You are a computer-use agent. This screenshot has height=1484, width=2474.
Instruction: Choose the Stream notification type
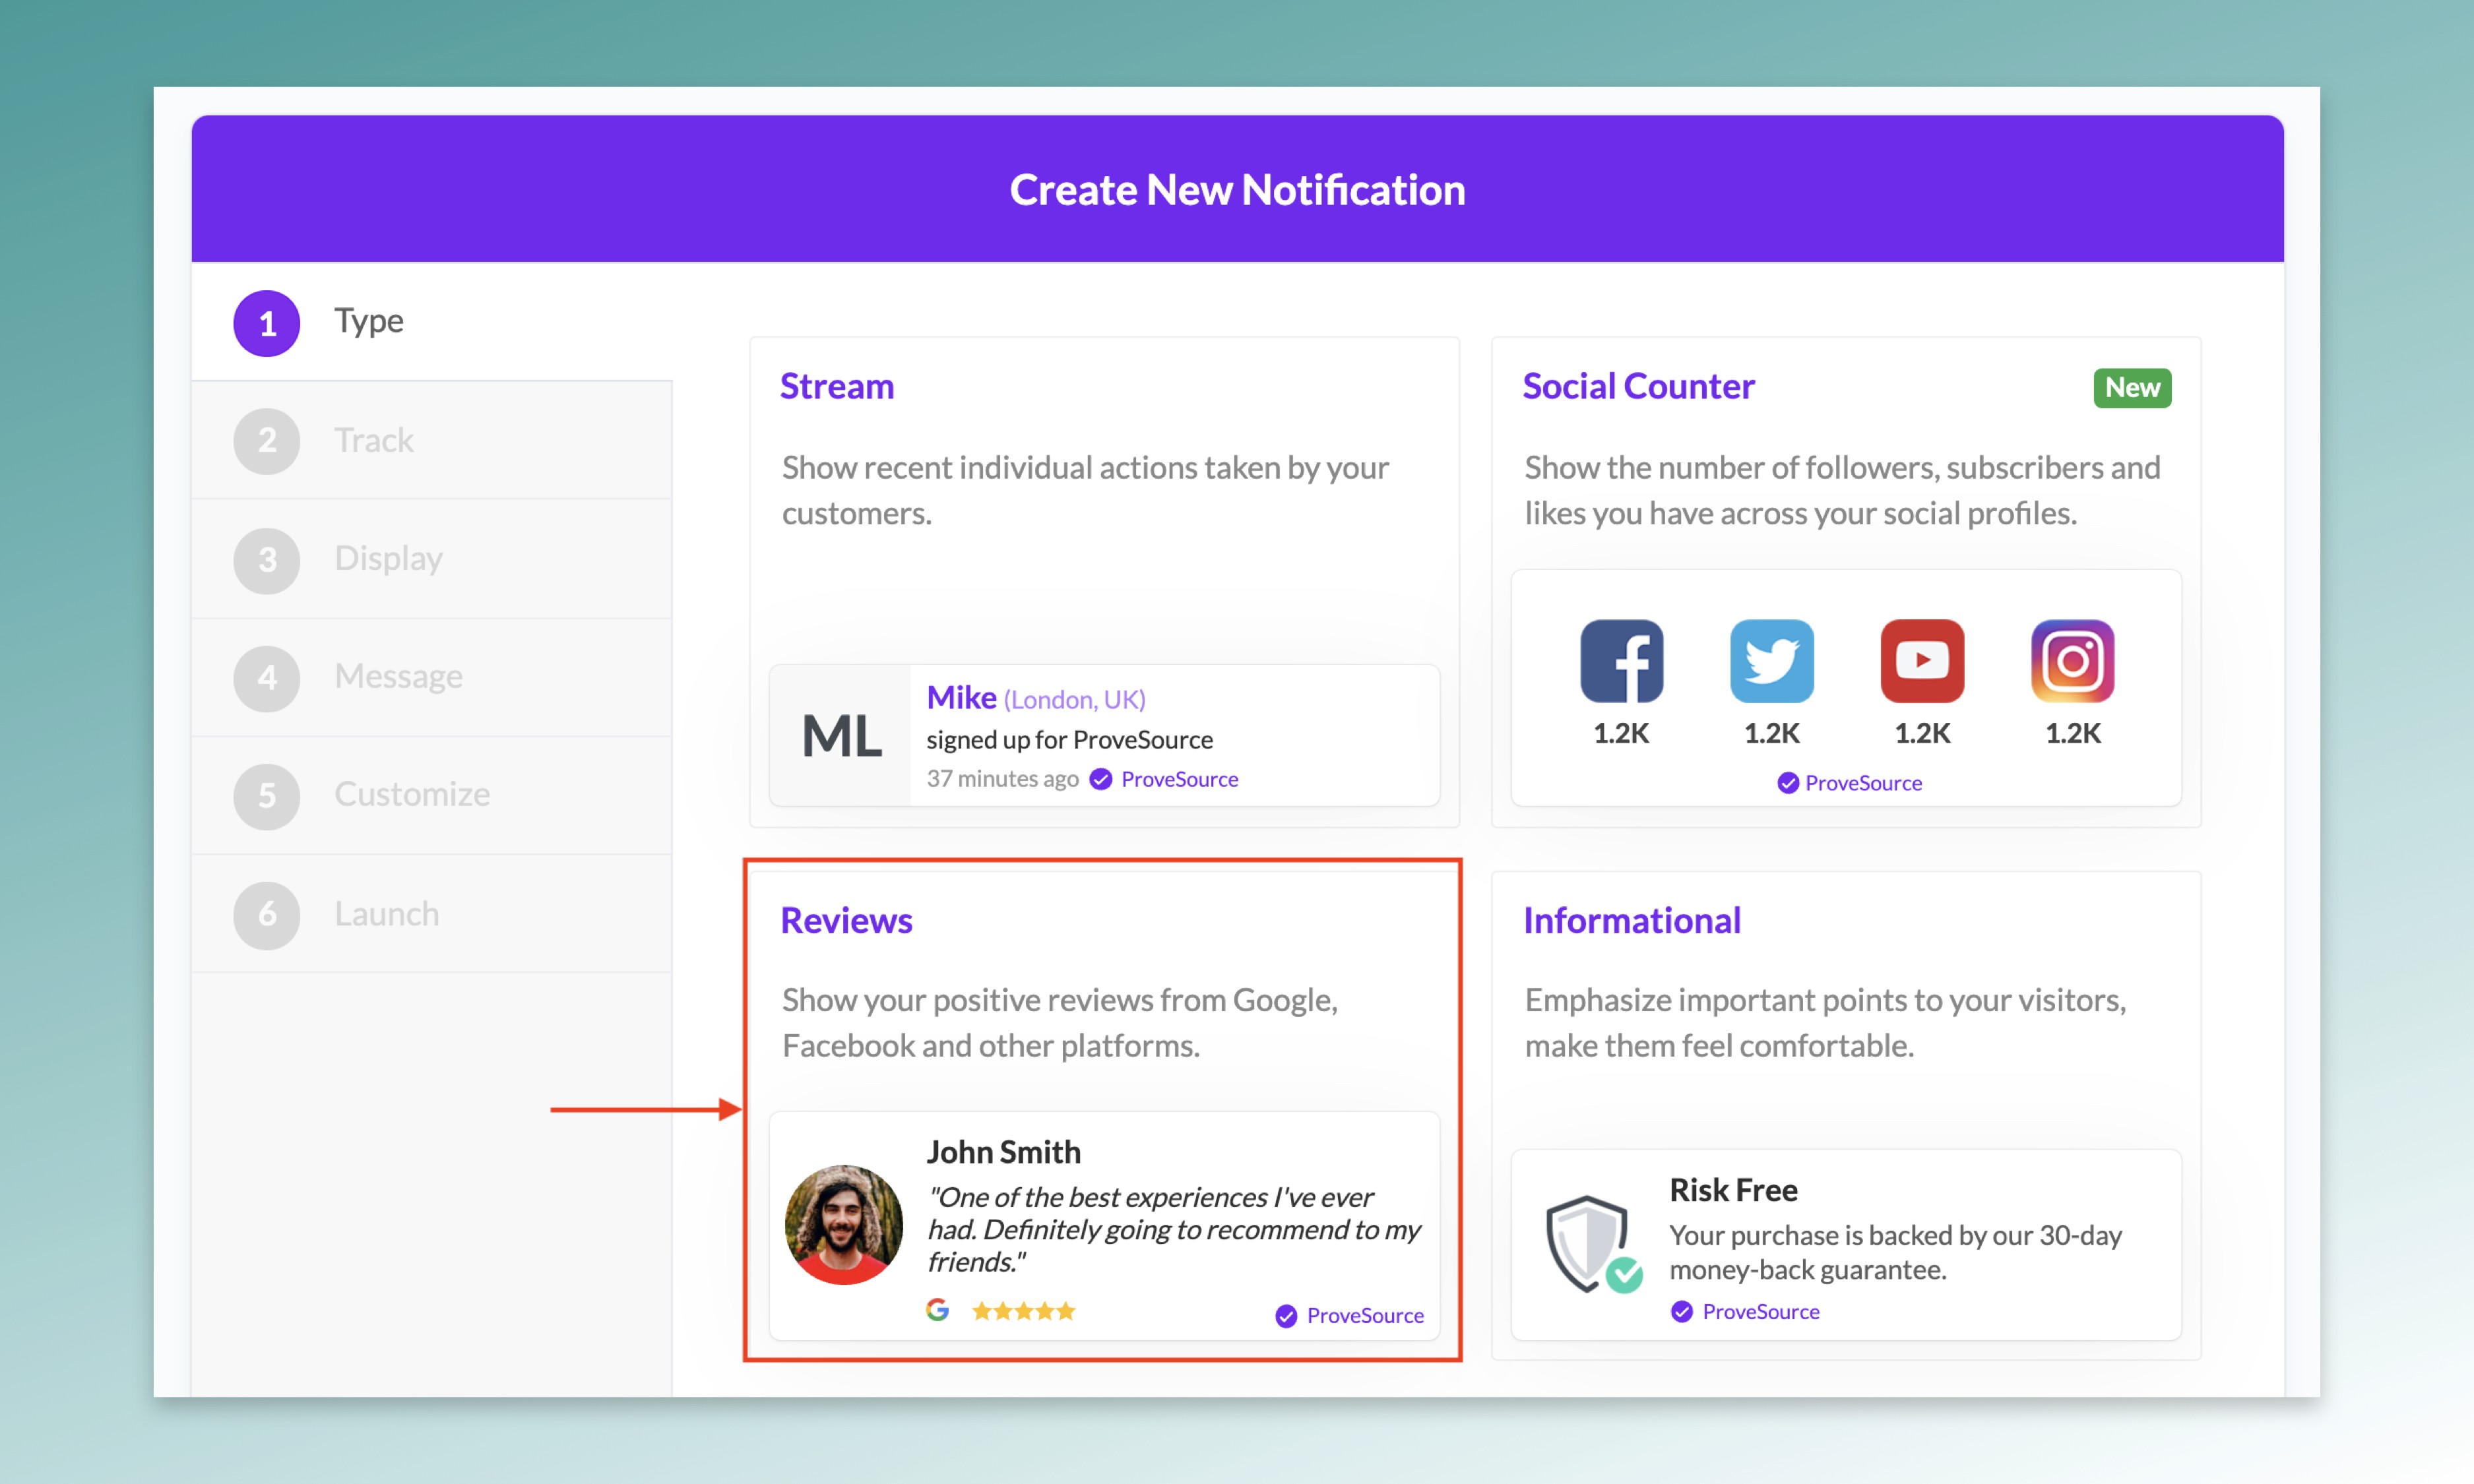tap(837, 386)
